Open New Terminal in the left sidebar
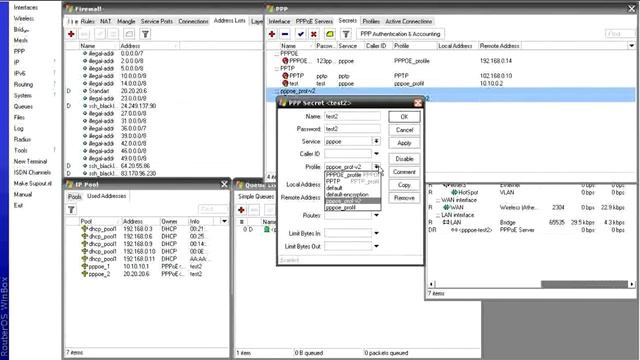The height and width of the screenshot is (360, 640). coord(30,161)
